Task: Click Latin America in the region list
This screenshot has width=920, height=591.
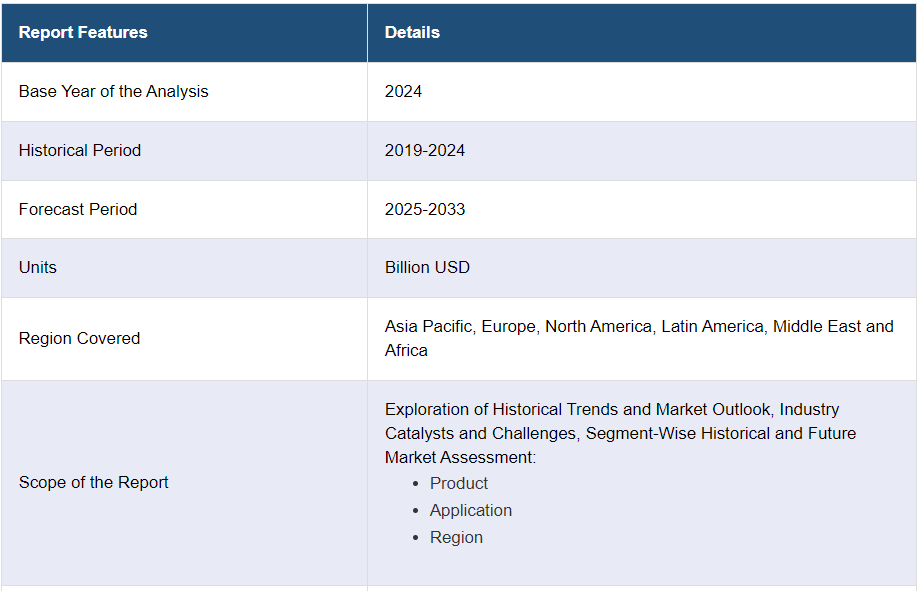Action: pyautogui.click(x=716, y=326)
